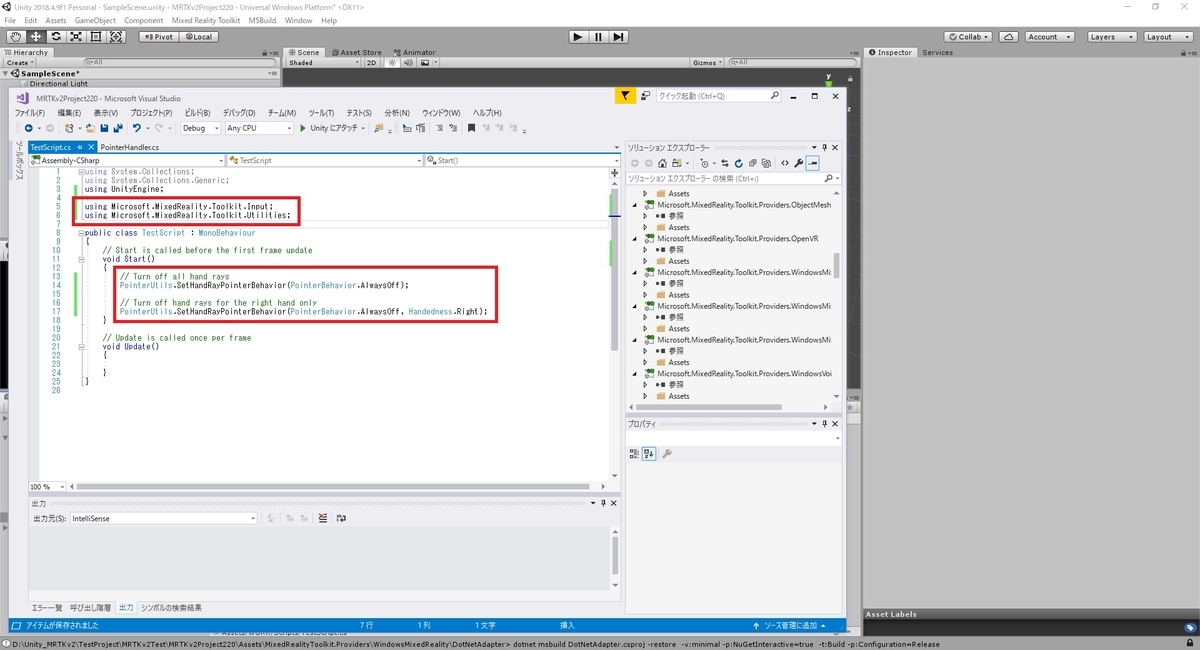
Task: Pause the Unity game
Action: click(598, 37)
